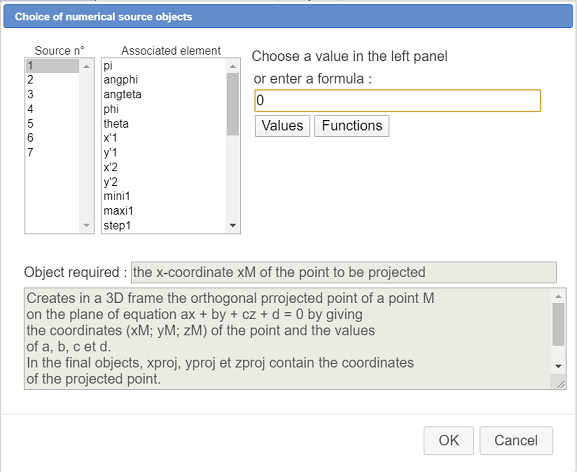Choose theta from Associated element list
Viewport: 577px width, 472px height.
[164, 124]
